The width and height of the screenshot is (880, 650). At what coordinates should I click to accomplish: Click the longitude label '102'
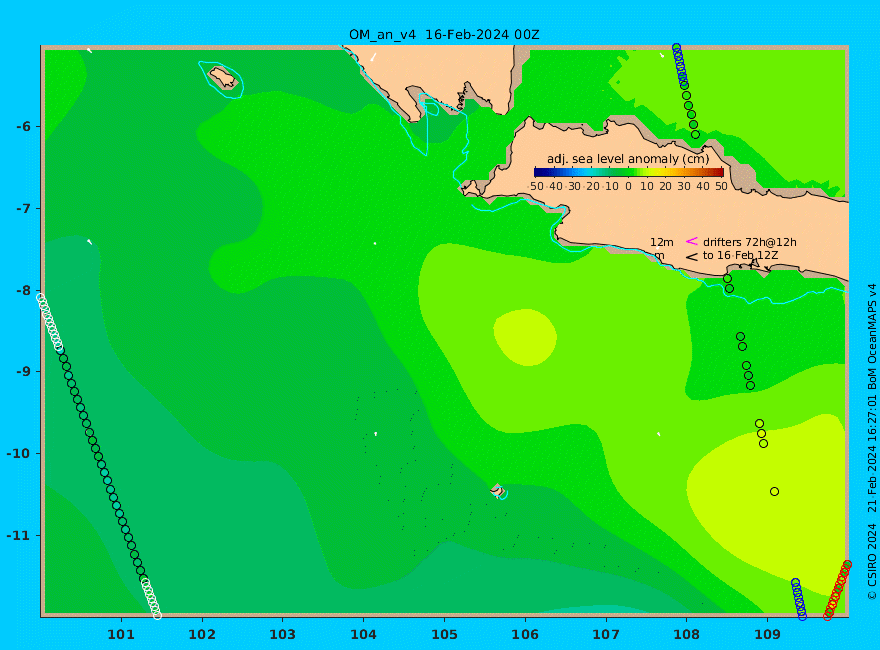pos(201,635)
